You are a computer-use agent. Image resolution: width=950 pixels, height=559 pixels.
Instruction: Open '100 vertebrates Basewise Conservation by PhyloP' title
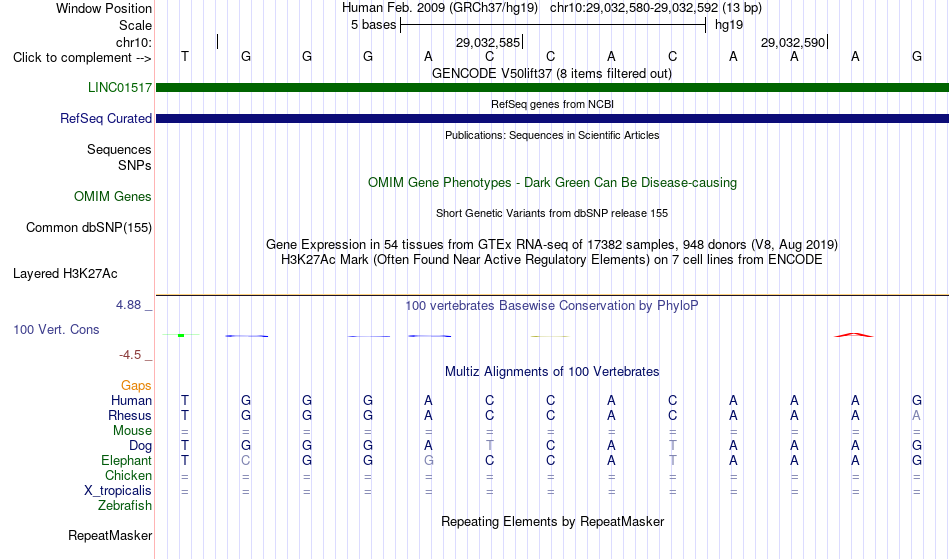(x=551, y=305)
